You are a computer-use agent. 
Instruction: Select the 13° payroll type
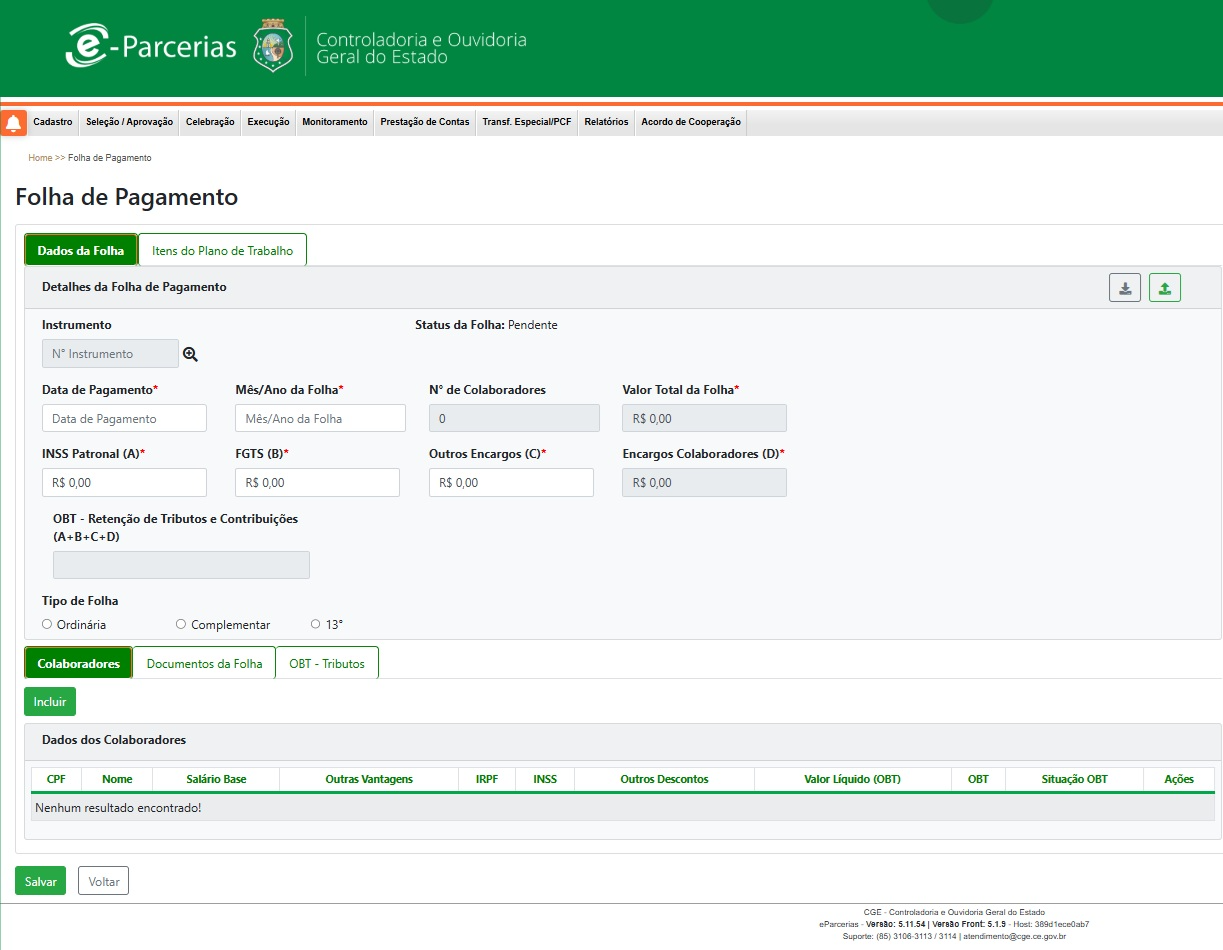point(315,623)
